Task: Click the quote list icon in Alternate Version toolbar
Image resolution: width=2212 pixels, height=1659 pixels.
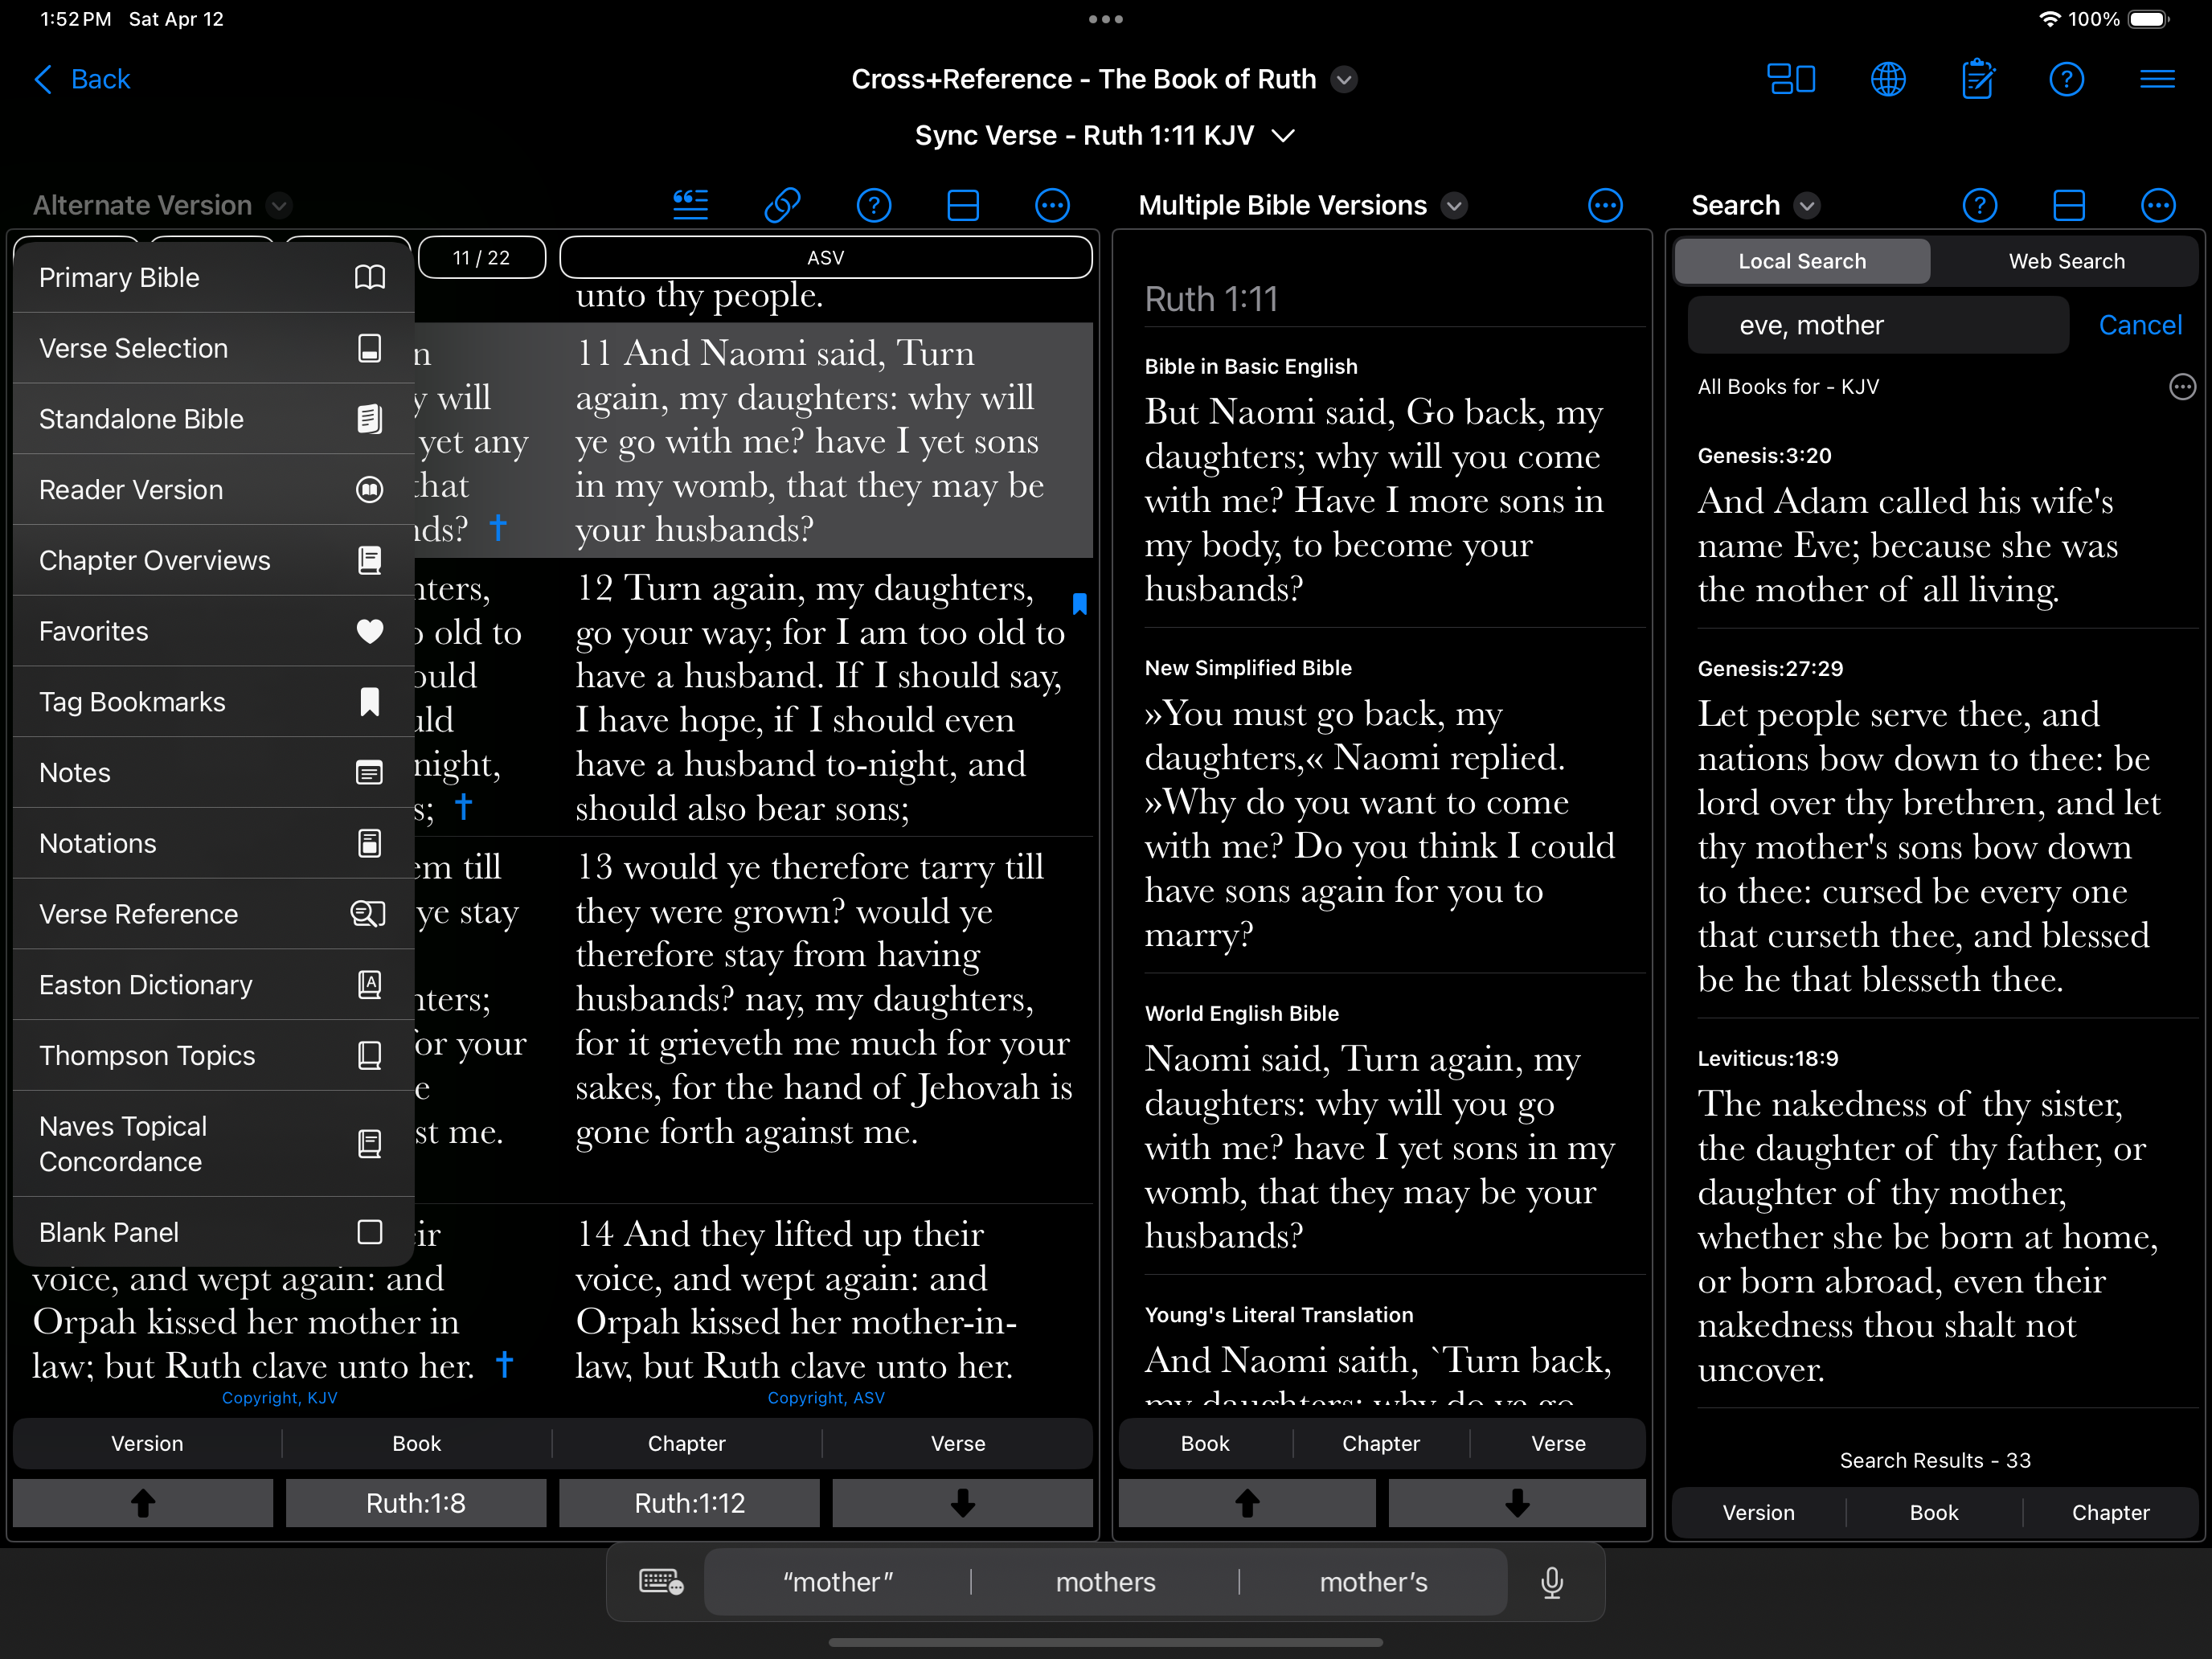Action: tap(690, 205)
